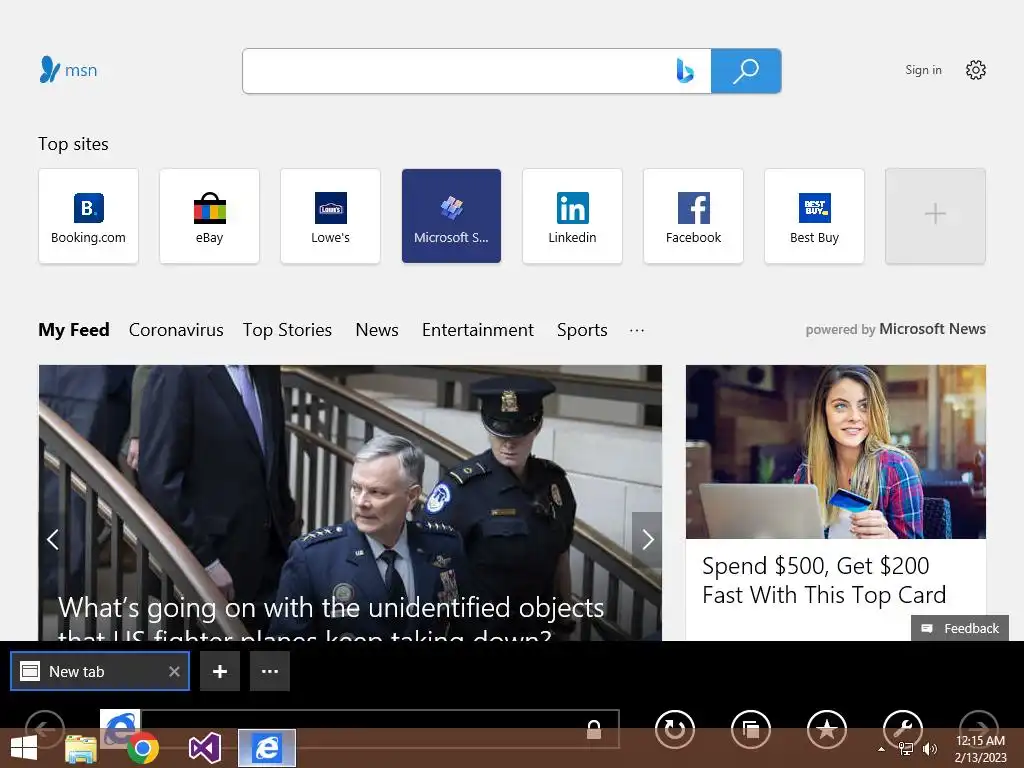Open the Facebook top site tile

(693, 216)
